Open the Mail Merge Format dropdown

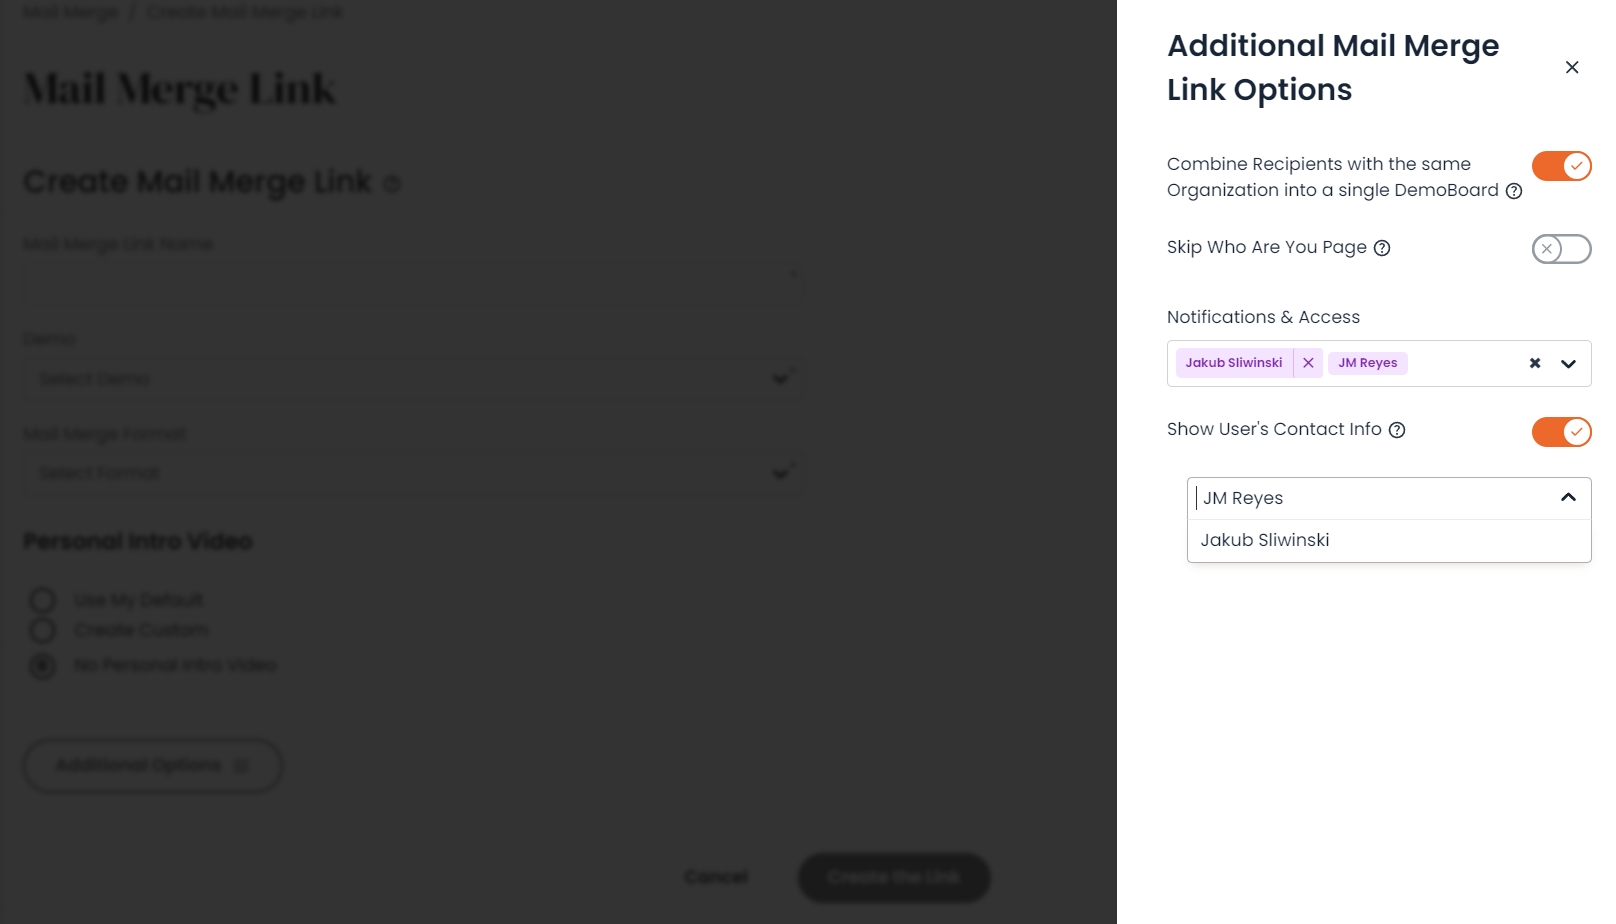tap(779, 472)
